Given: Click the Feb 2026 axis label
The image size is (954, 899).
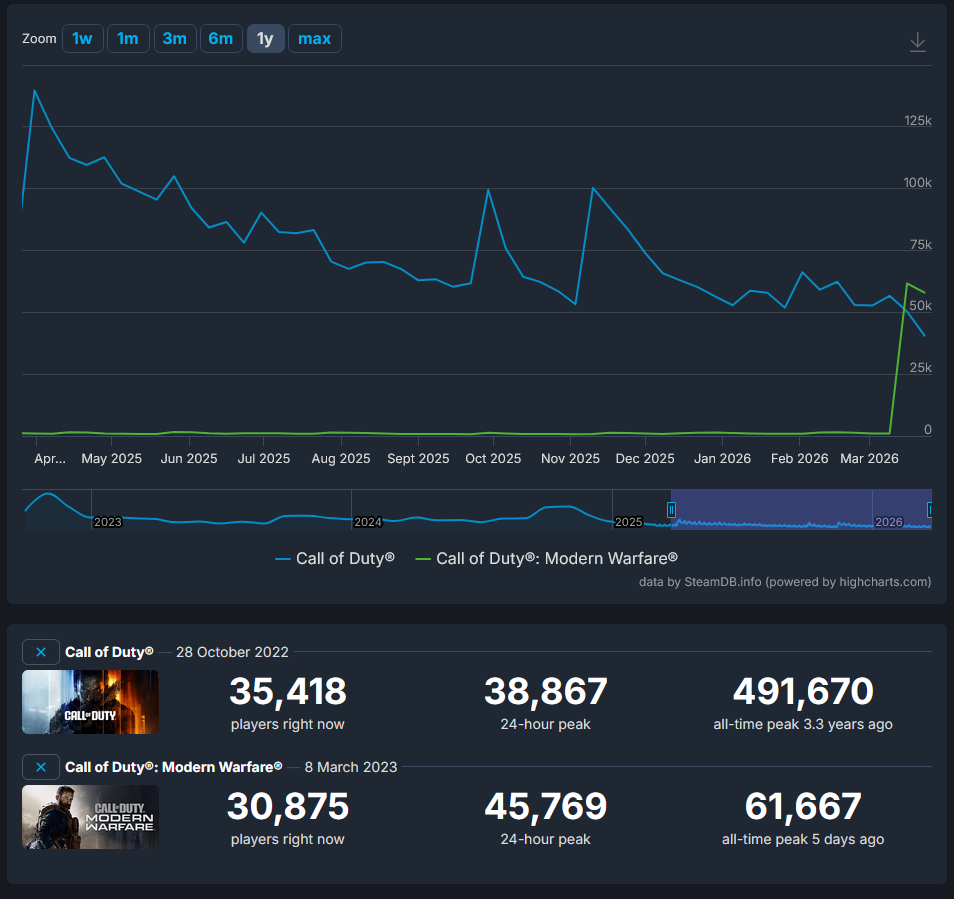Looking at the screenshot, I should [799, 459].
